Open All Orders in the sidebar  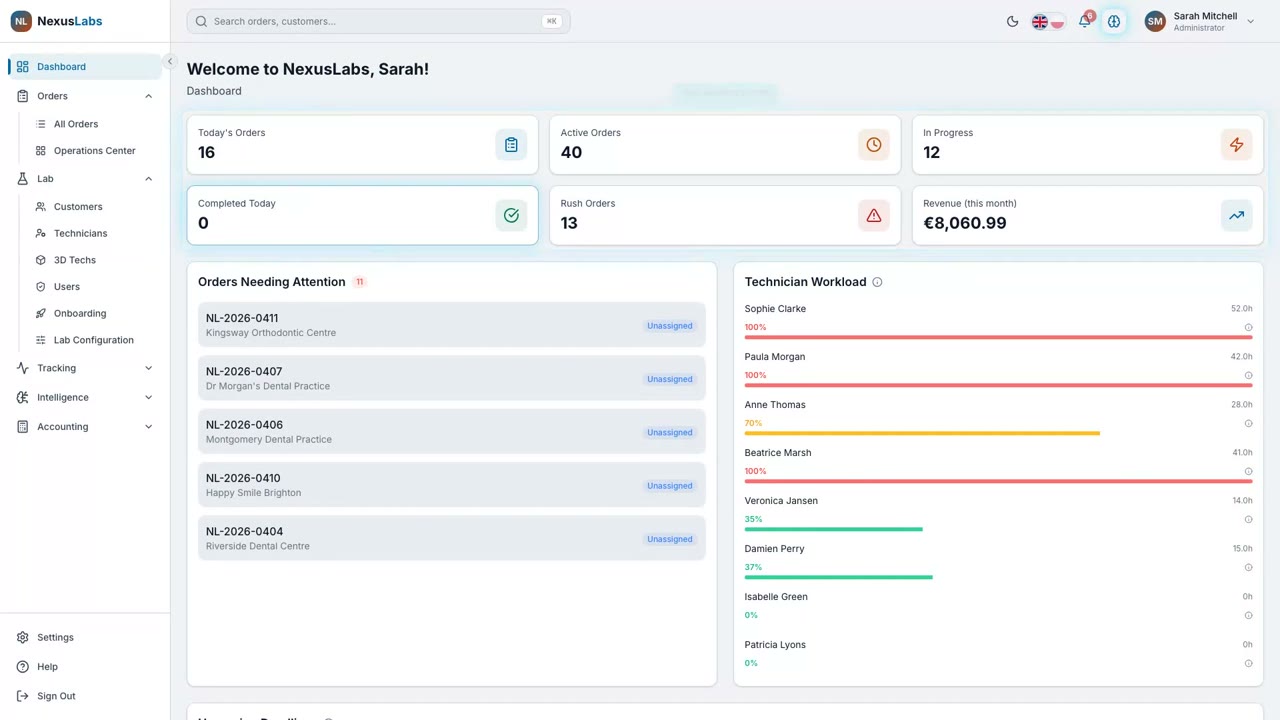tap(76, 124)
